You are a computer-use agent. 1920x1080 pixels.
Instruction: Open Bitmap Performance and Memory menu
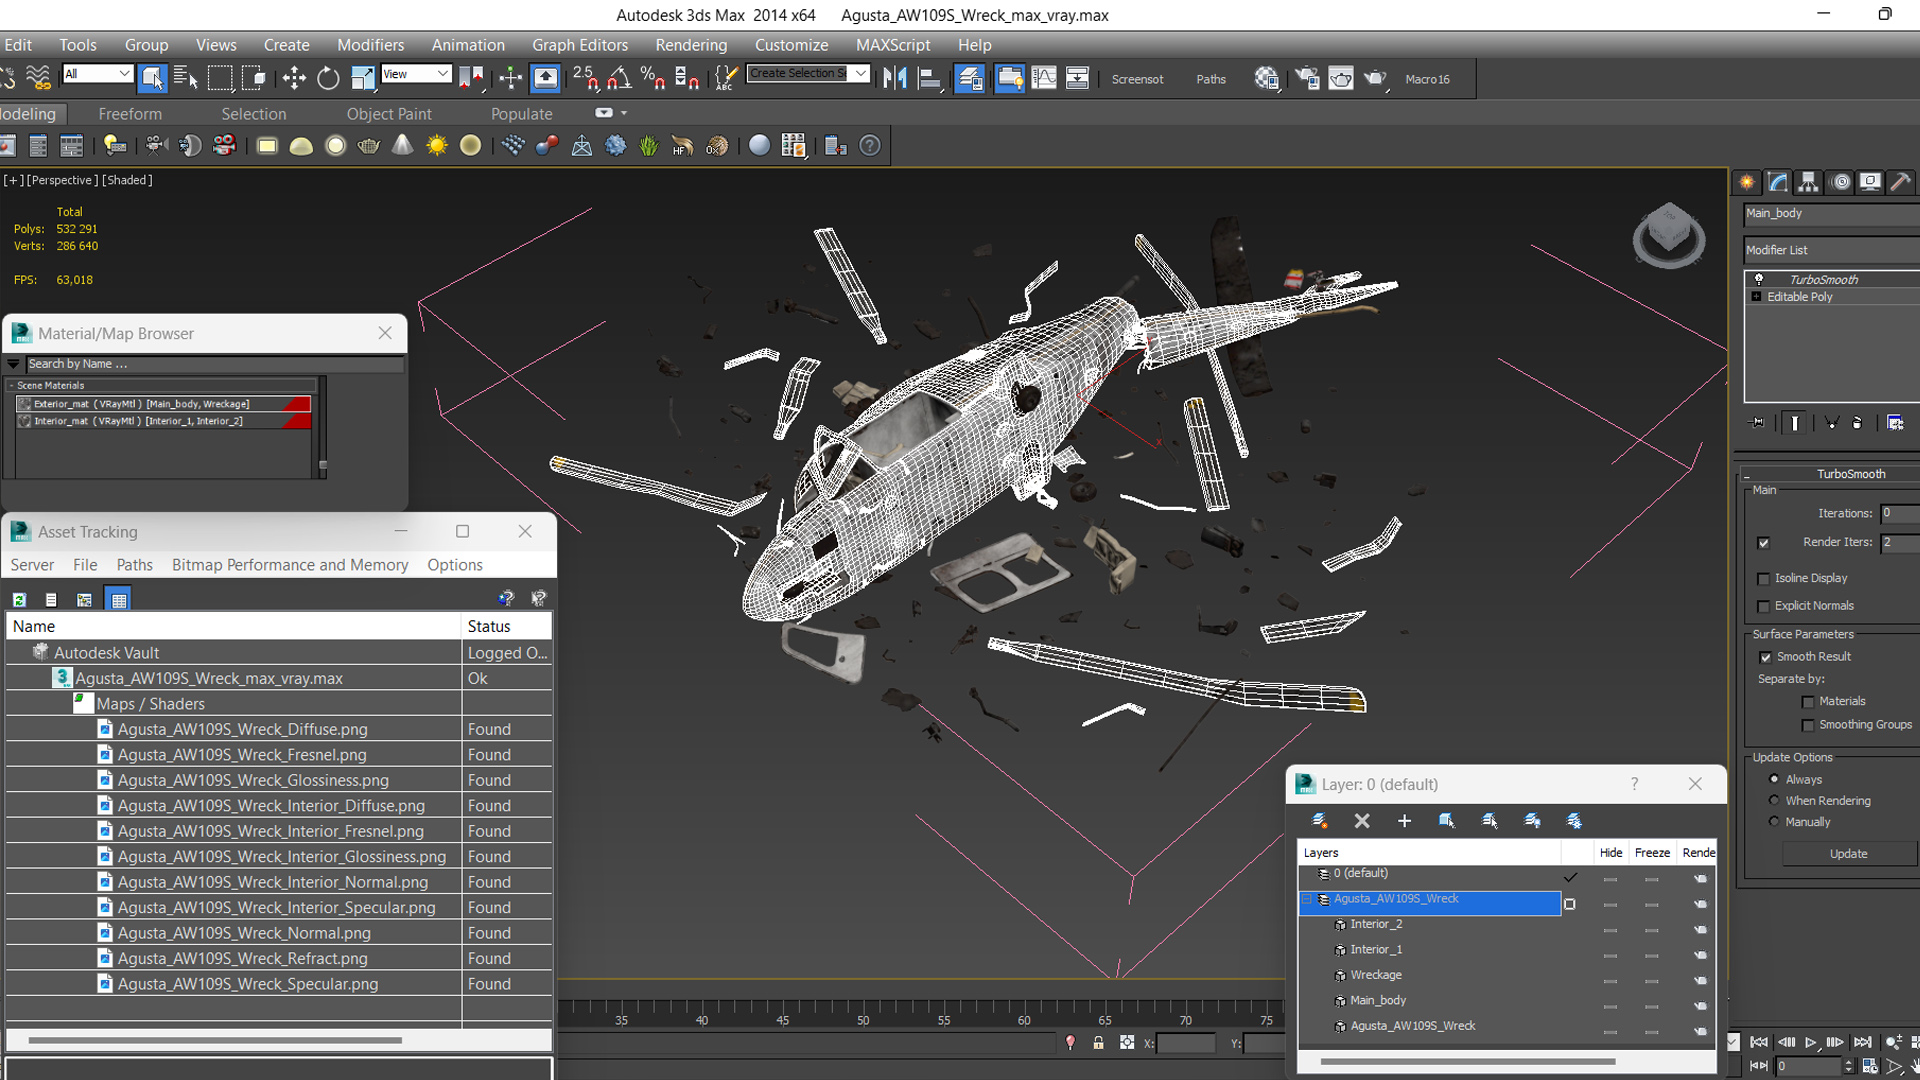[290, 565]
